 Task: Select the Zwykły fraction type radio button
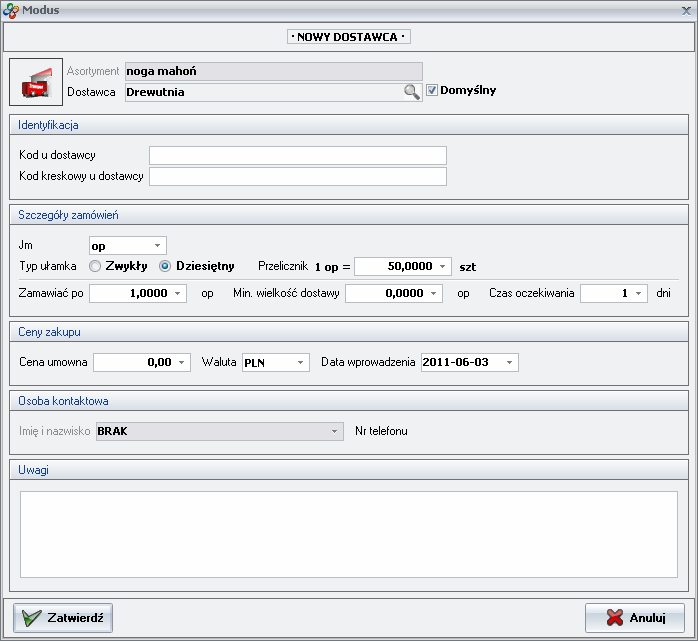tap(96, 266)
